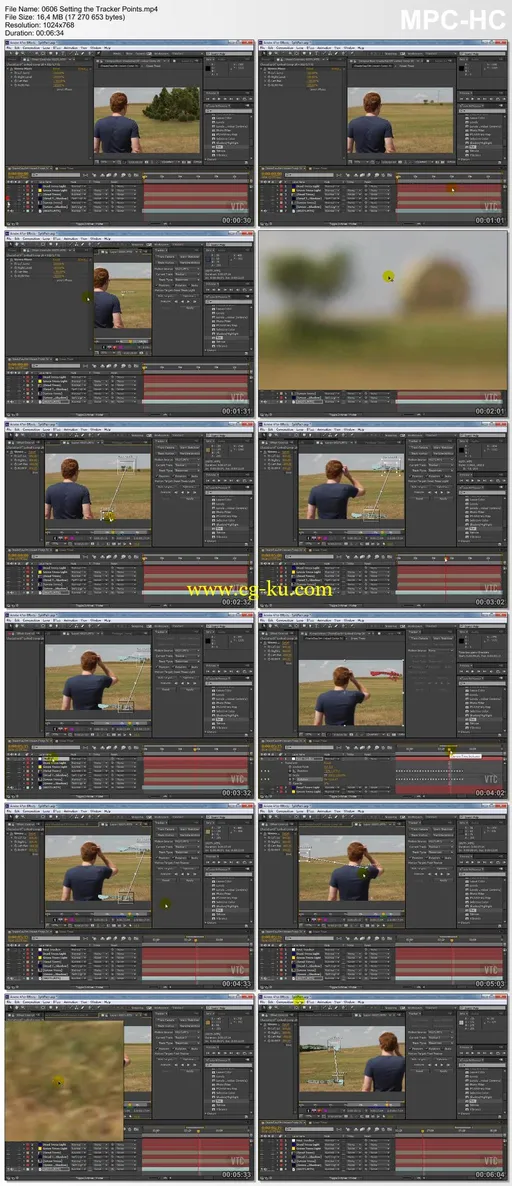Open the video frame stamped 00:00:30
Screen dimensions: 512x1186
pyautogui.click(x=129, y=132)
